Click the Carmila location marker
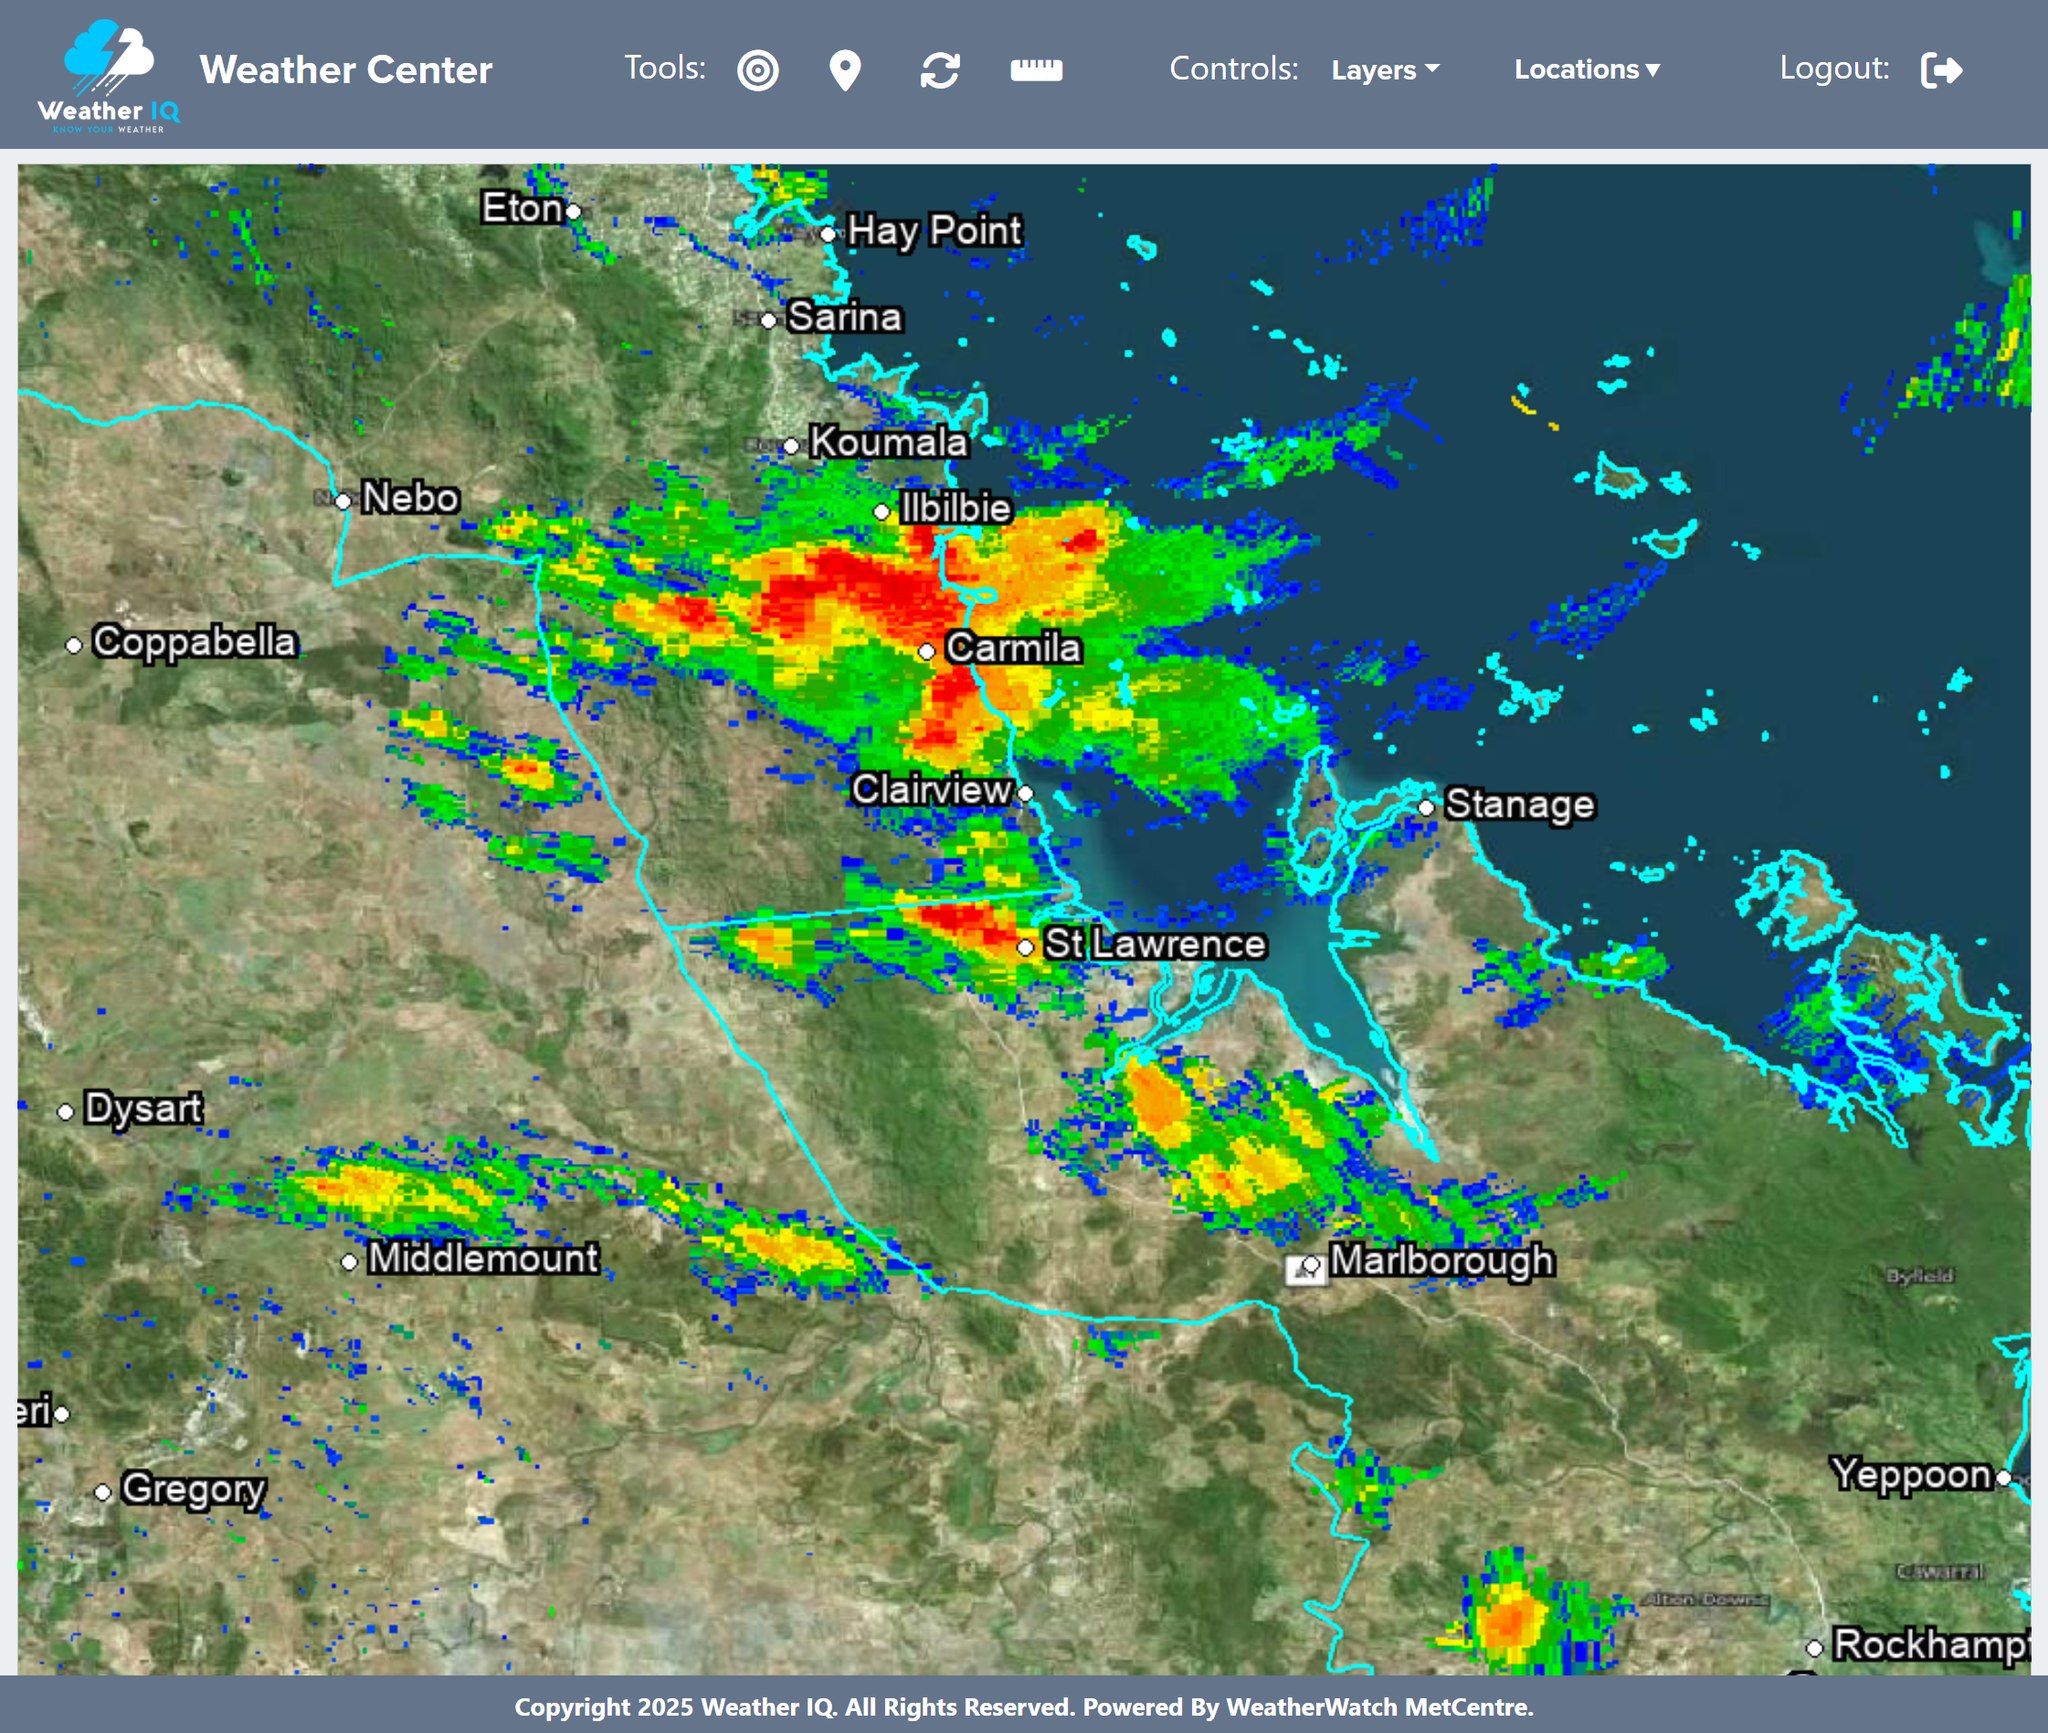The height and width of the screenshot is (1733, 2048). pos(927,652)
